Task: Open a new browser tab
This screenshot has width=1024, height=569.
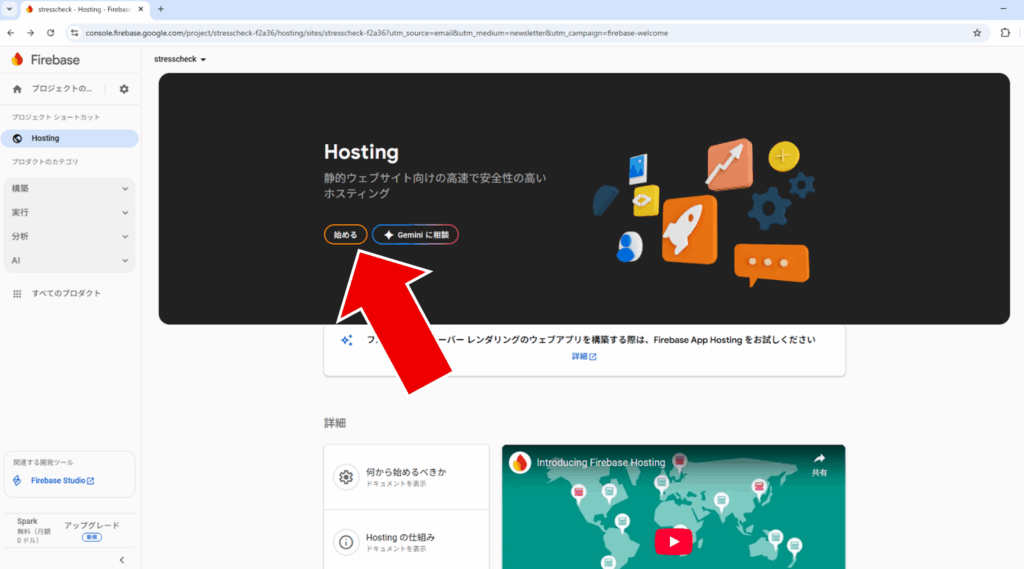Action: [161, 9]
